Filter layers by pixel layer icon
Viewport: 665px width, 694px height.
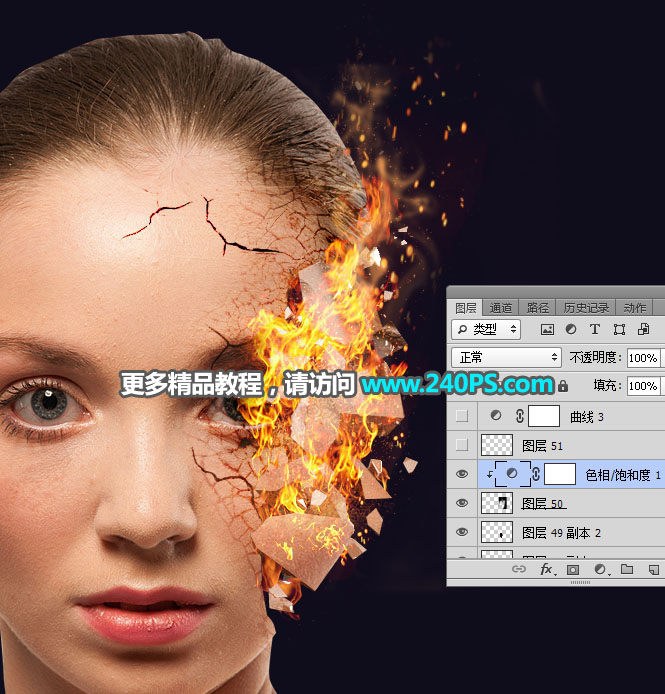[x=547, y=329]
